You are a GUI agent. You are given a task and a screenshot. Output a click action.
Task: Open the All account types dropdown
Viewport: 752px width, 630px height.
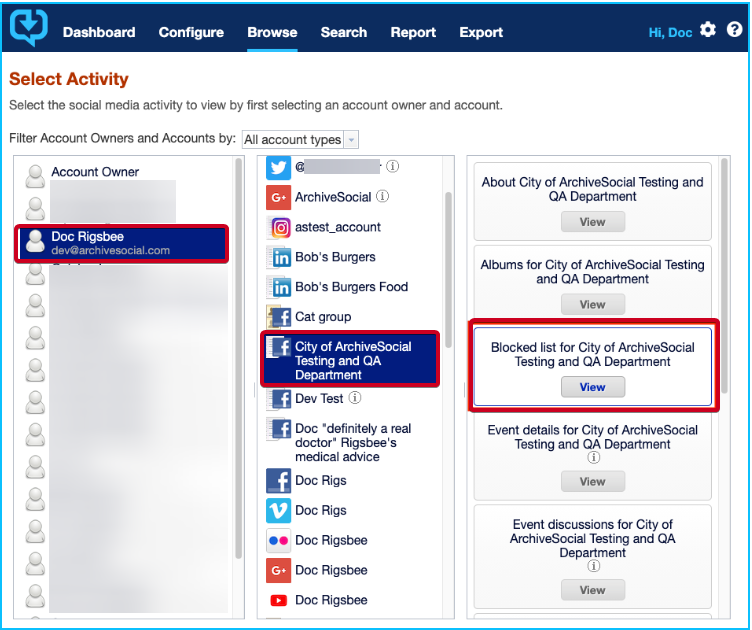[300, 140]
